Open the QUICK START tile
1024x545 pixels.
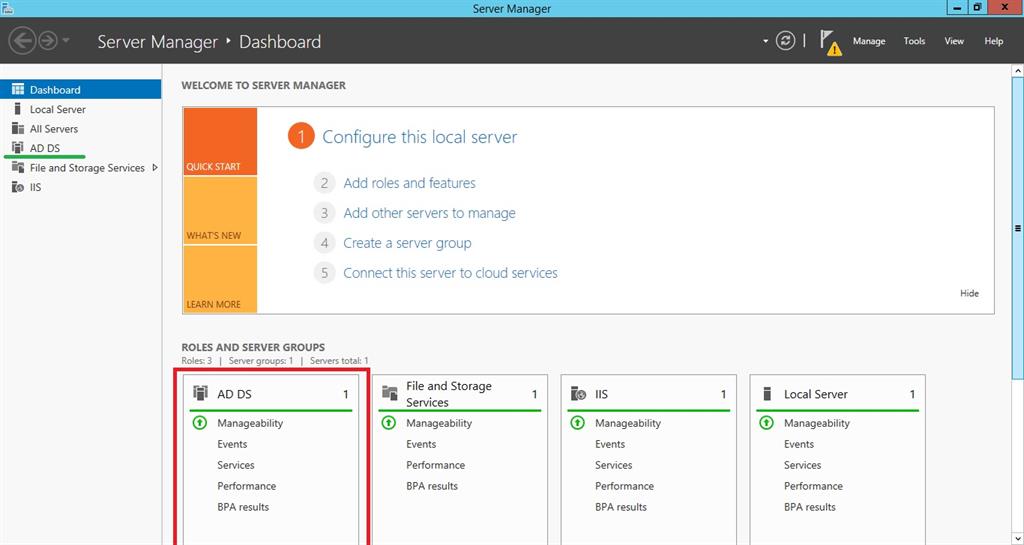(220, 142)
